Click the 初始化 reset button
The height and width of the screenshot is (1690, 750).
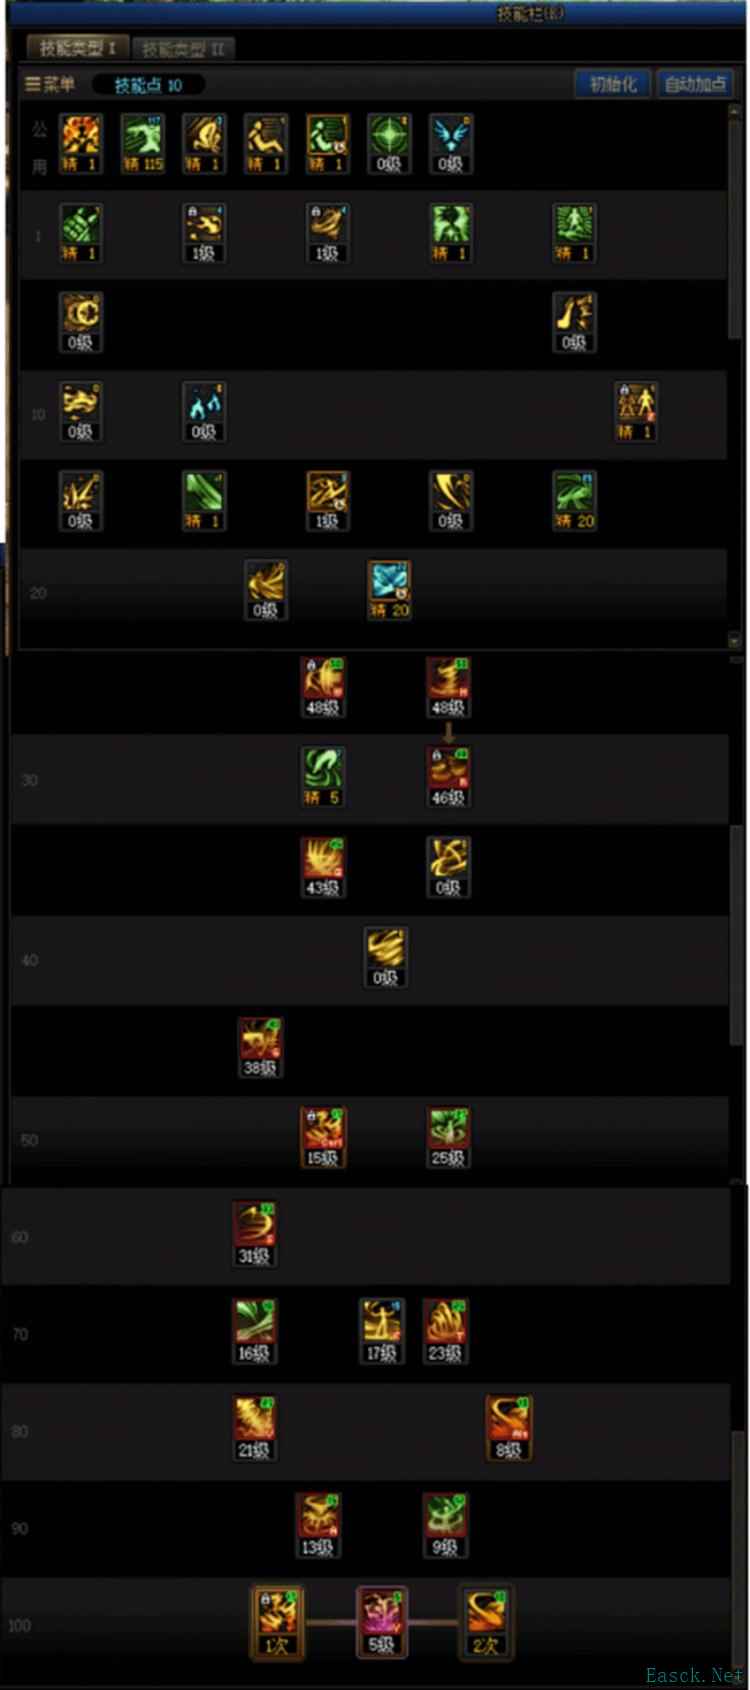coord(613,84)
